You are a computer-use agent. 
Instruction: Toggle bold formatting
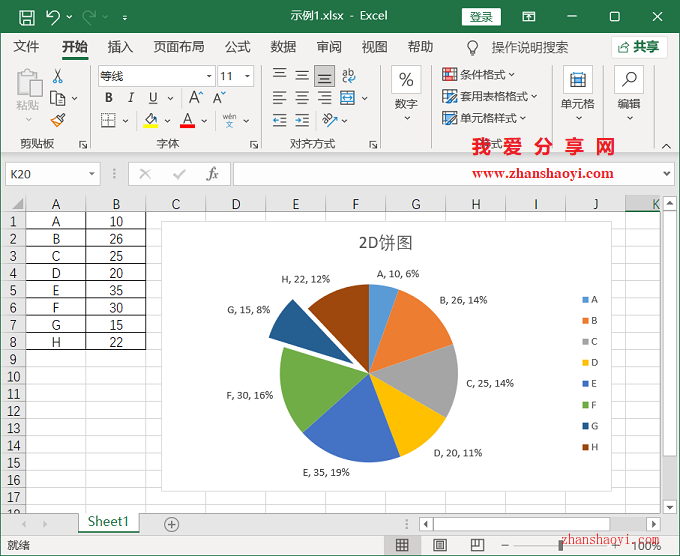(x=109, y=98)
